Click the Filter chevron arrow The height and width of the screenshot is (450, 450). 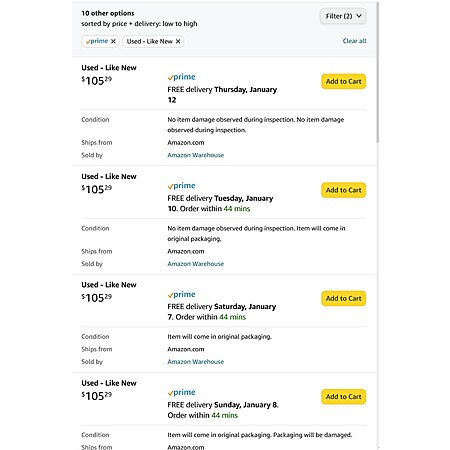(359, 16)
